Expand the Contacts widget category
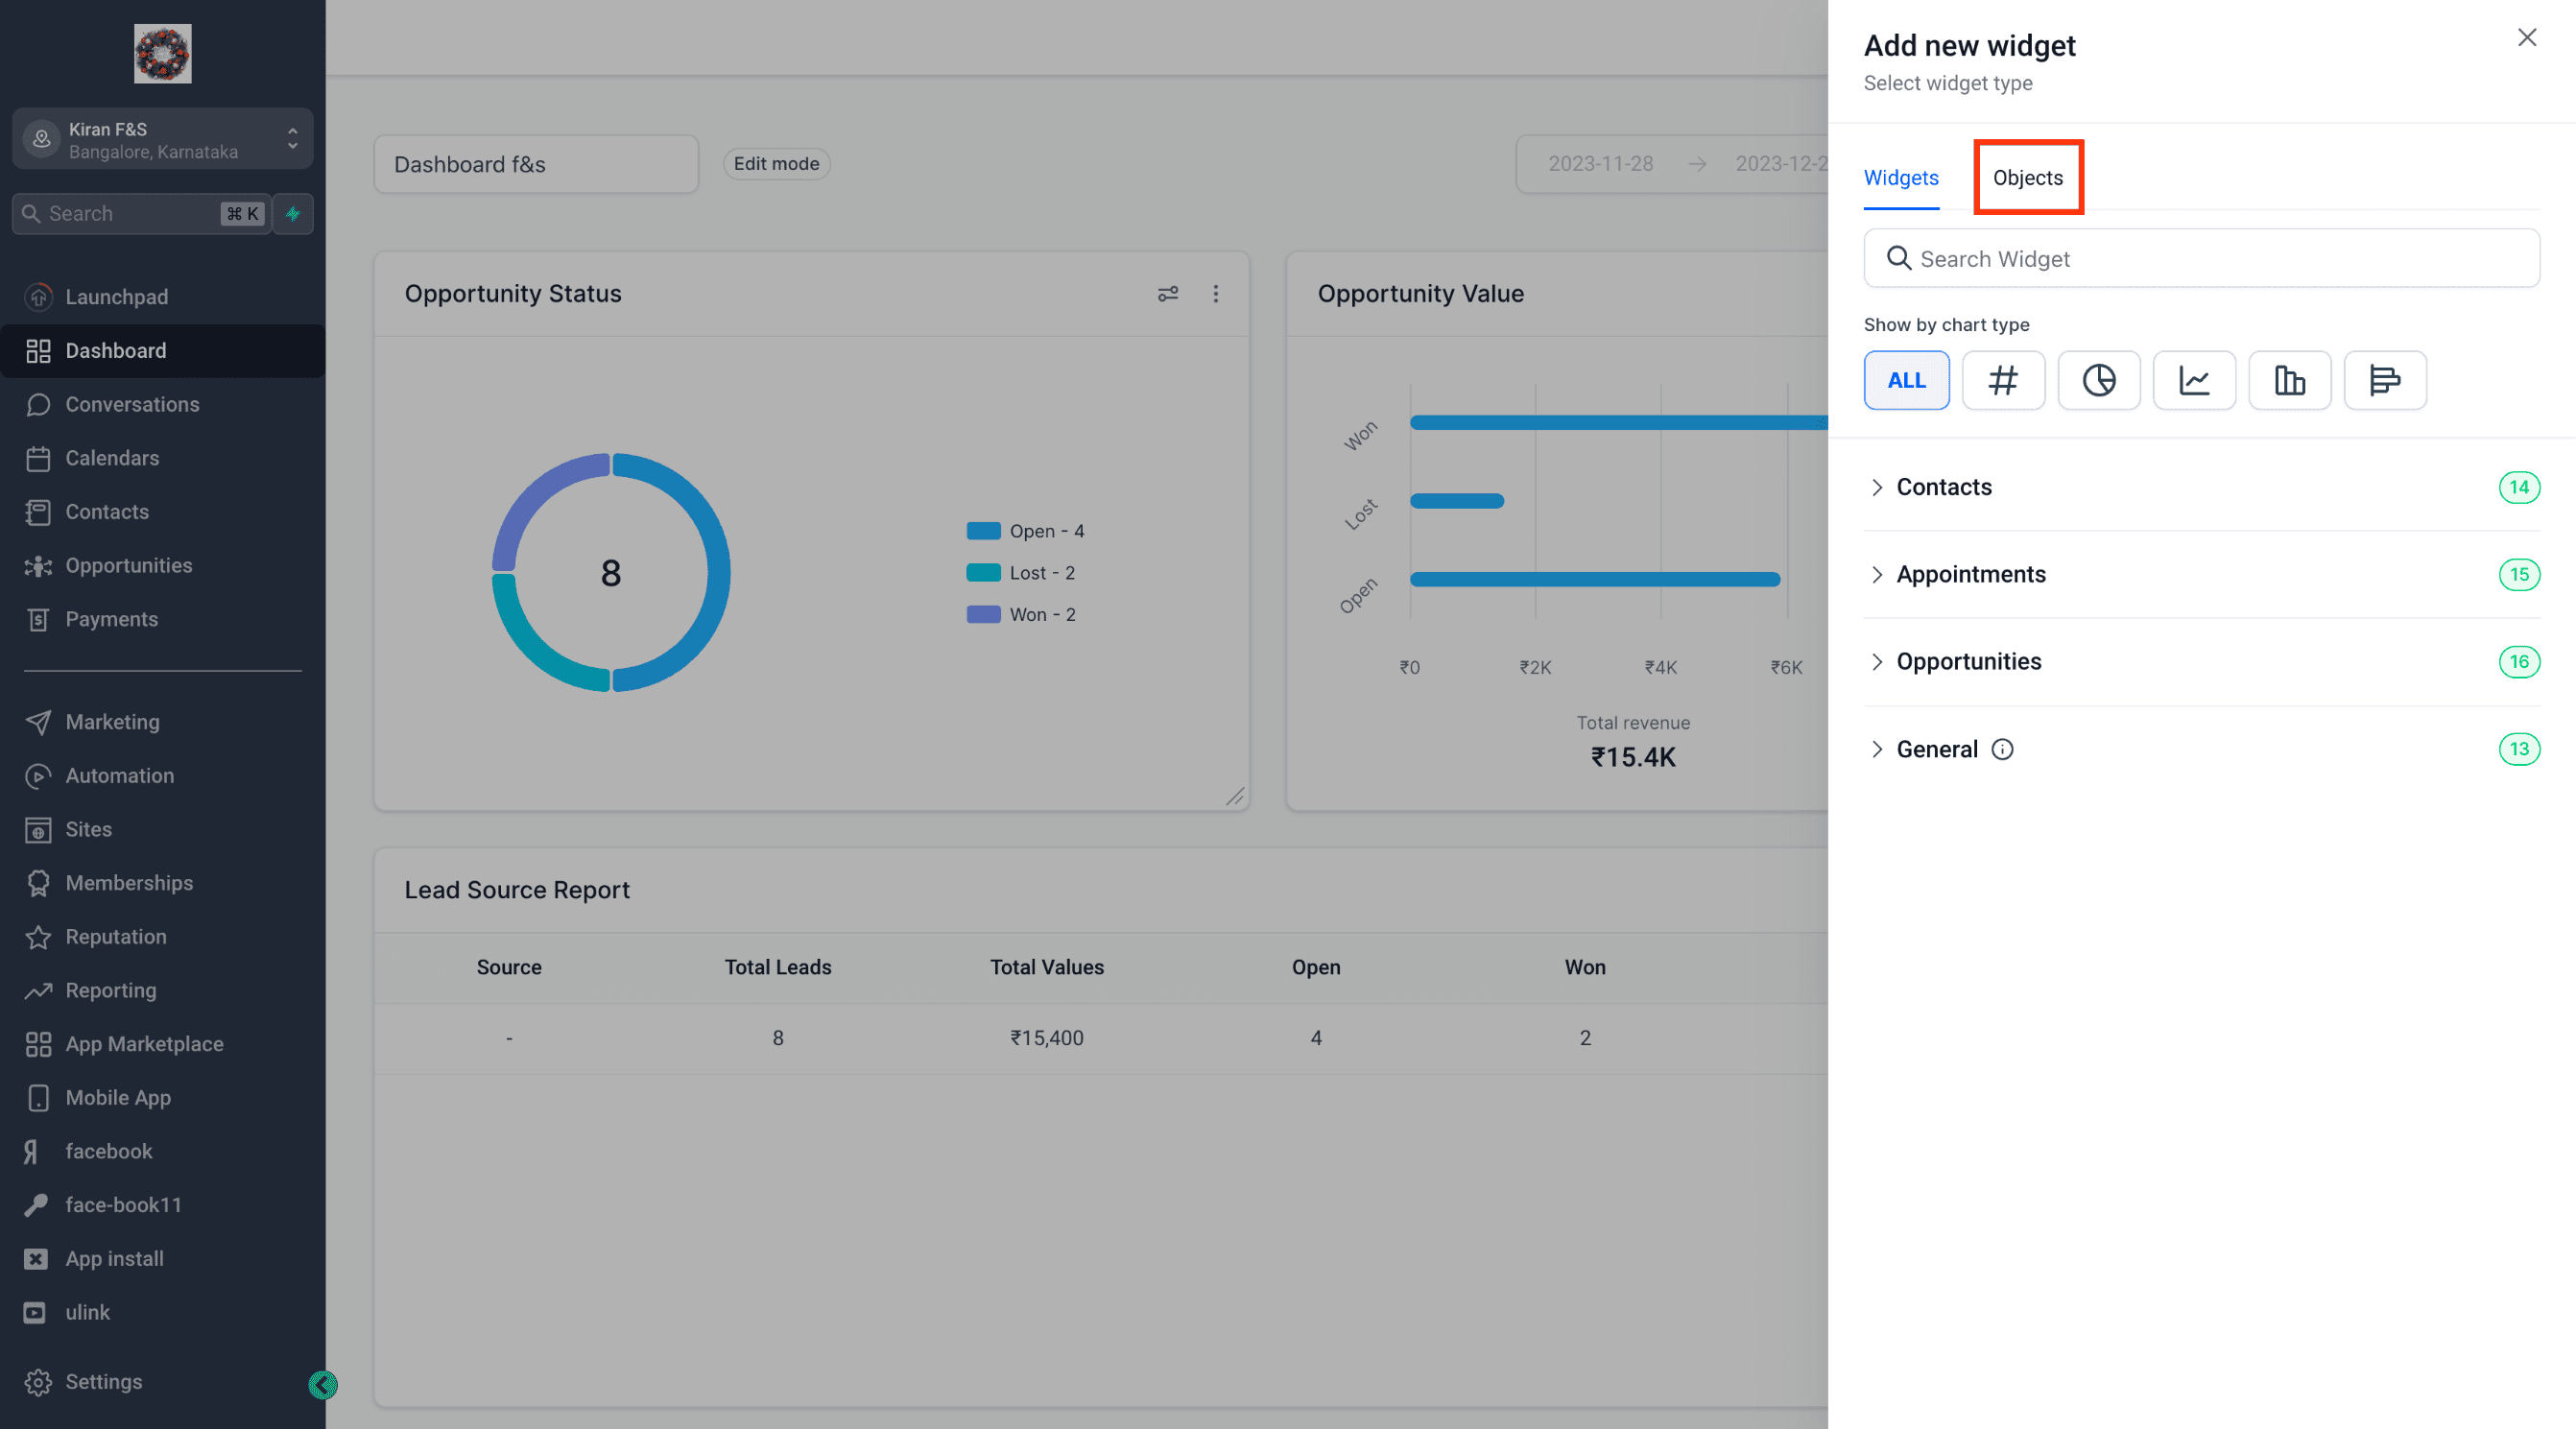Image resolution: width=2576 pixels, height=1429 pixels. [2201, 487]
